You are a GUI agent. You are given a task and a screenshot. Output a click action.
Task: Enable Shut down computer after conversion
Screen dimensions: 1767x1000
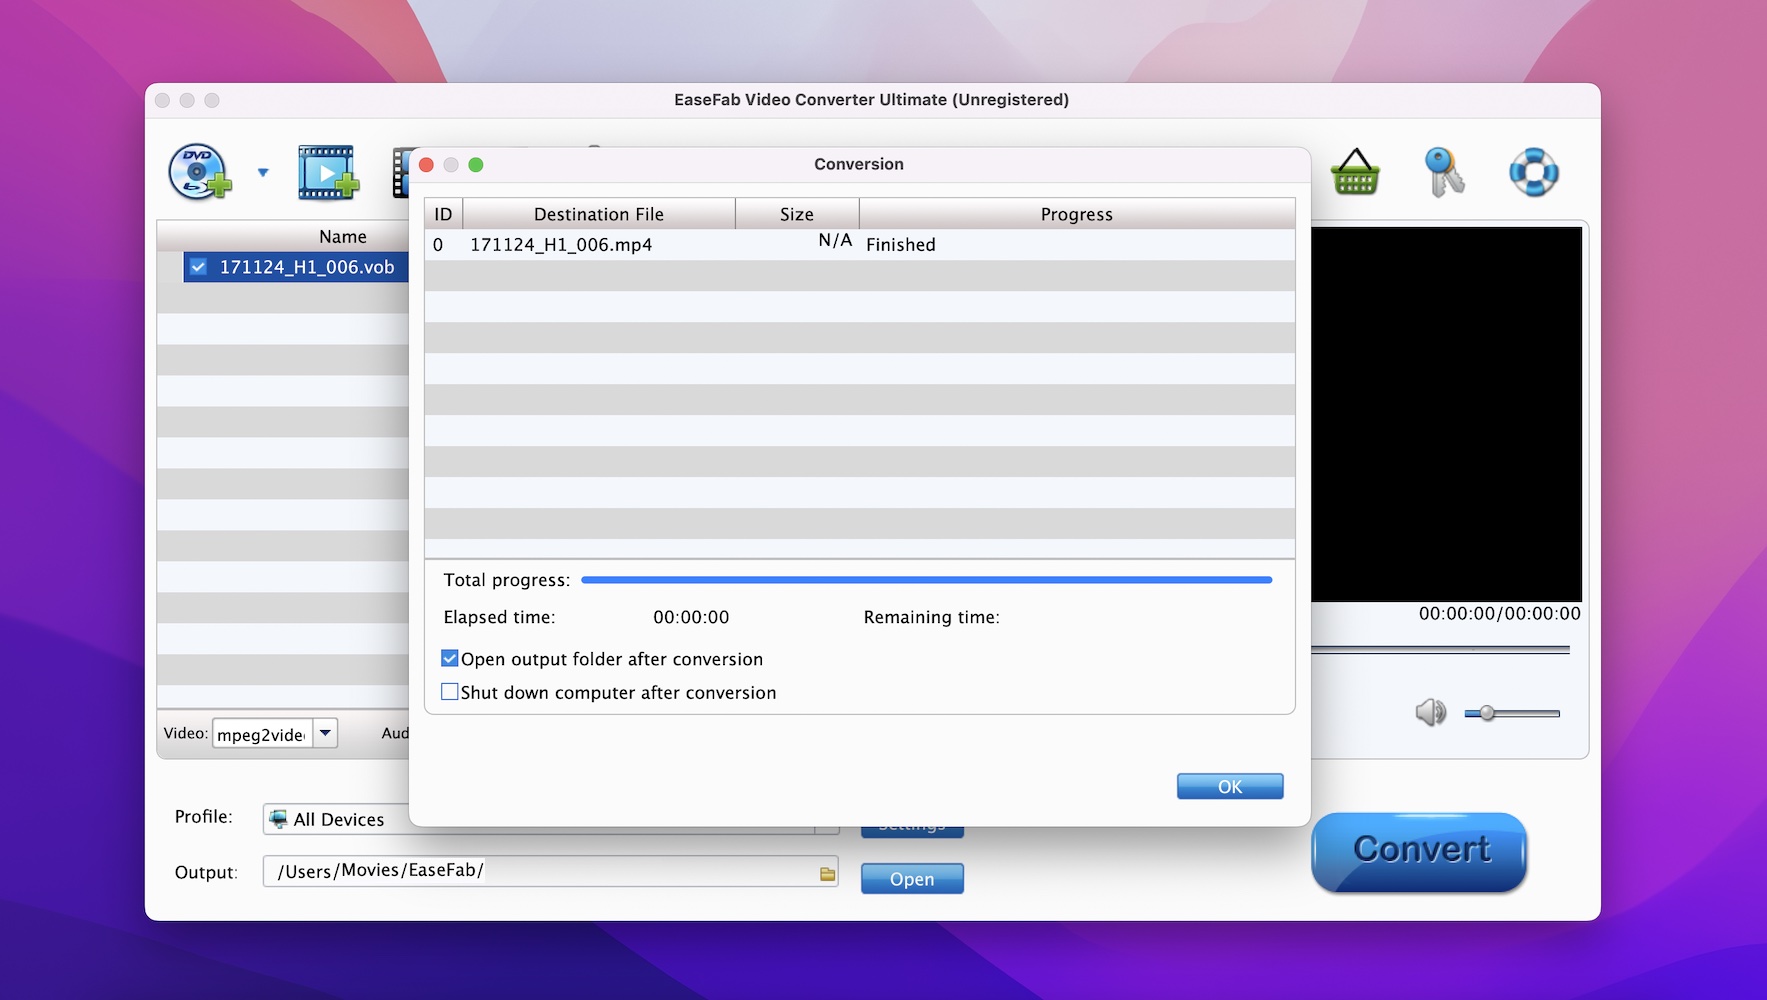(x=450, y=692)
